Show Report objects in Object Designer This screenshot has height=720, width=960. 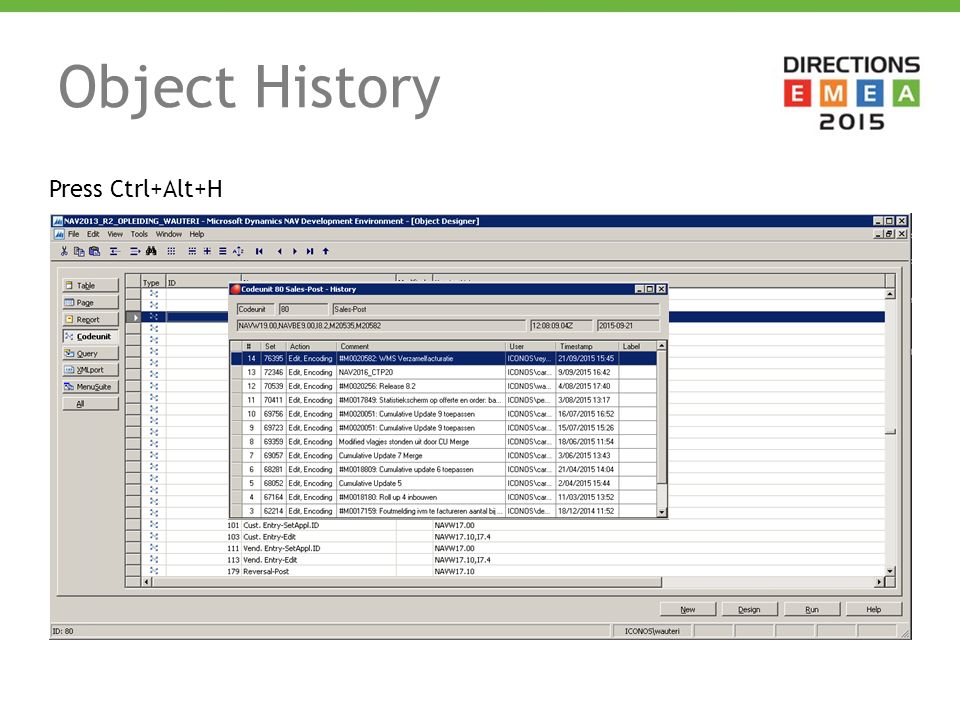pyautogui.click(x=90, y=320)
